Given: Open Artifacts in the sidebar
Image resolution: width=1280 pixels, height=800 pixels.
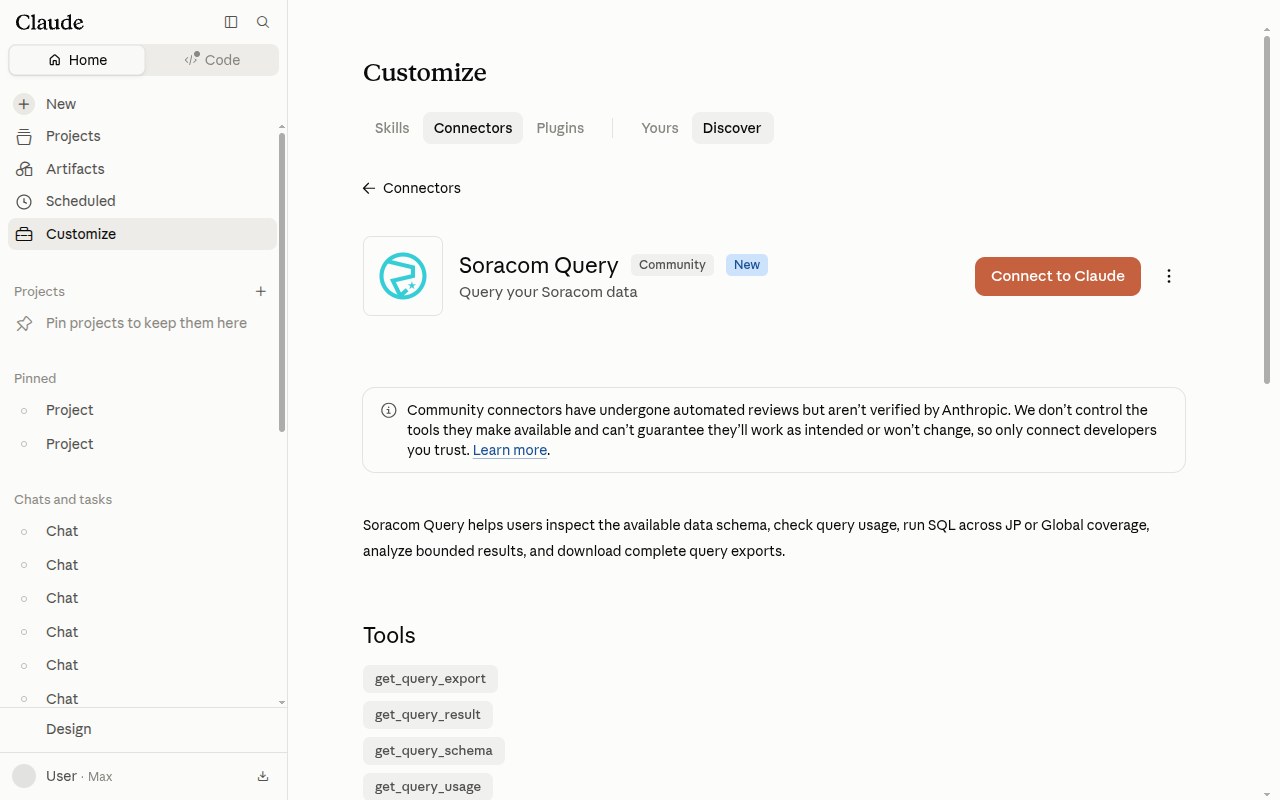Looking at the screenshot, I should (142, 169).
